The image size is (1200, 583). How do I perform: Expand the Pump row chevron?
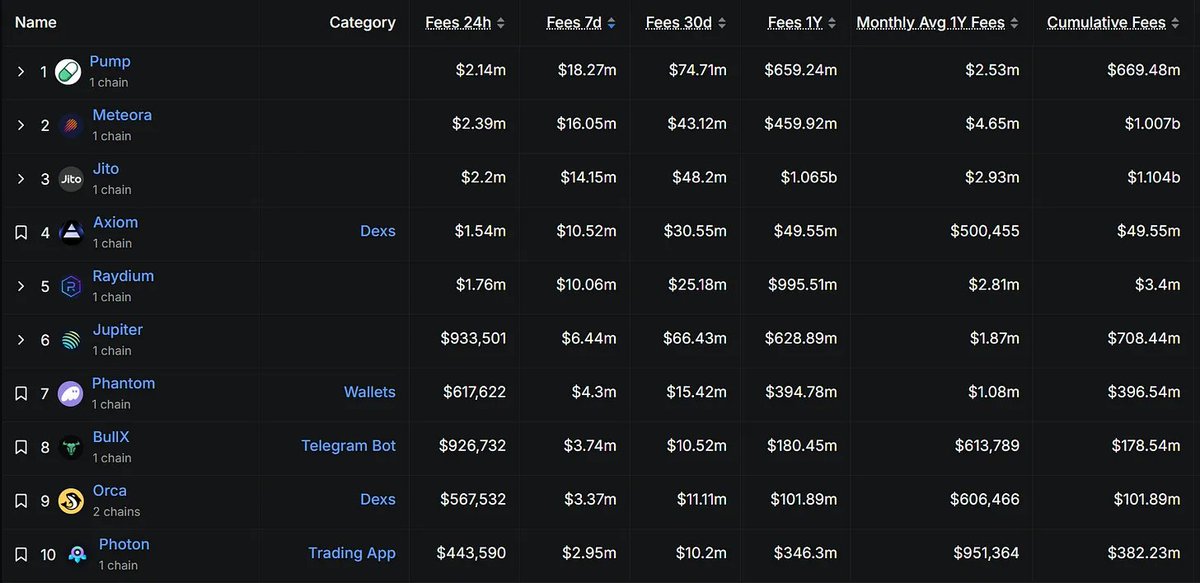(x=21, y=72)
